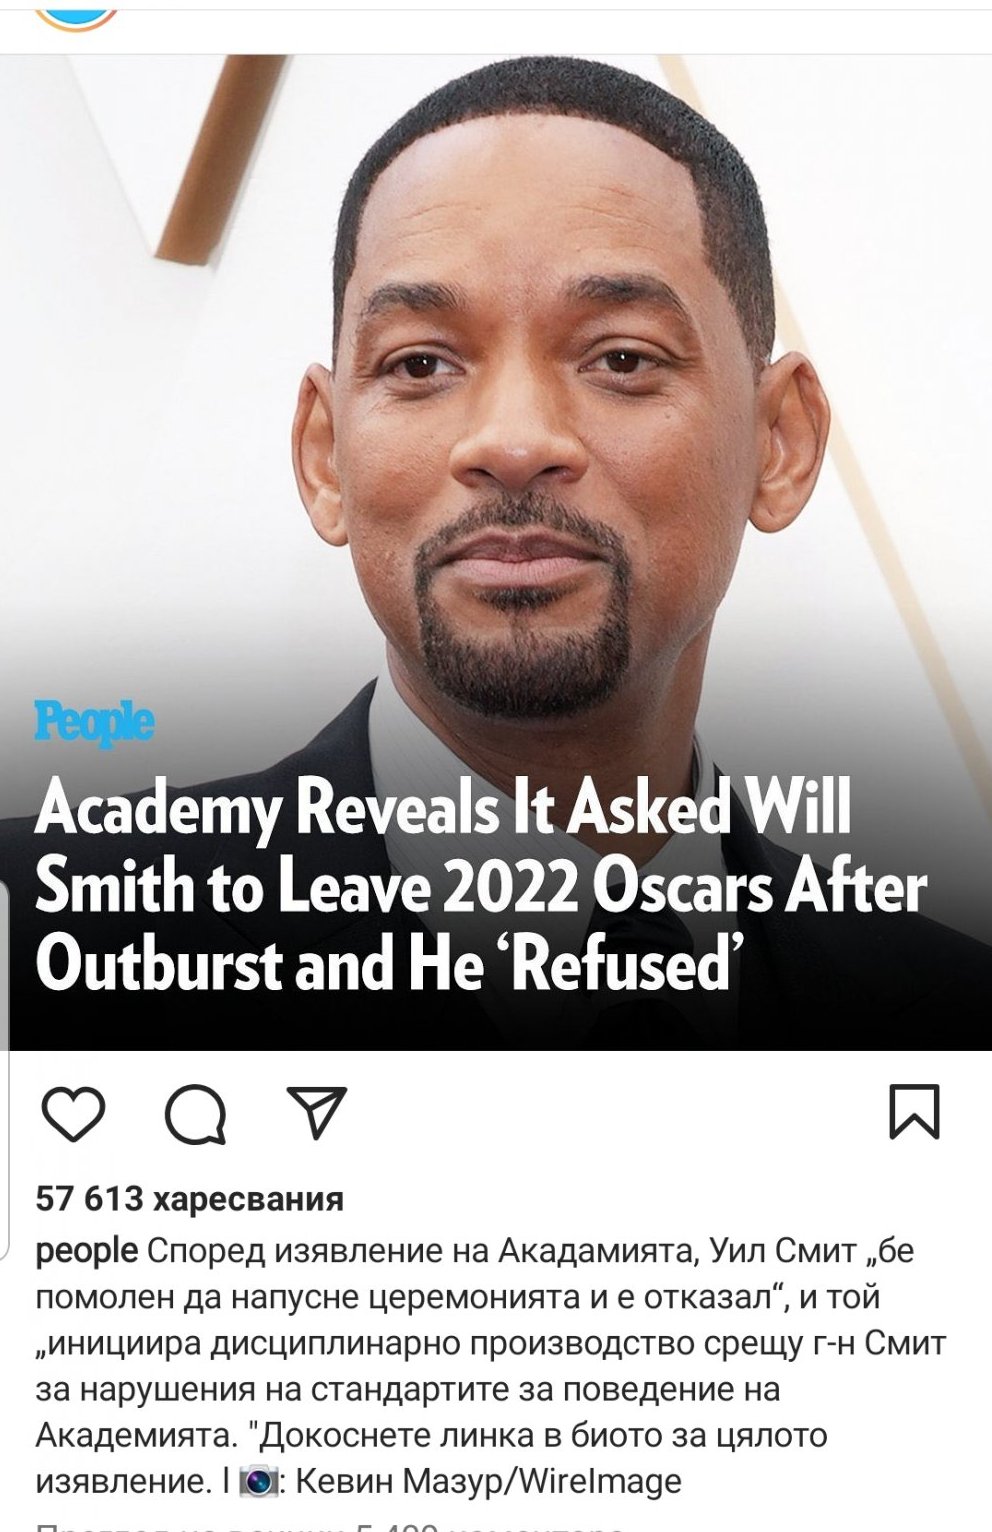Open comments via the speech bubble icon

(x=195, y=1114)
